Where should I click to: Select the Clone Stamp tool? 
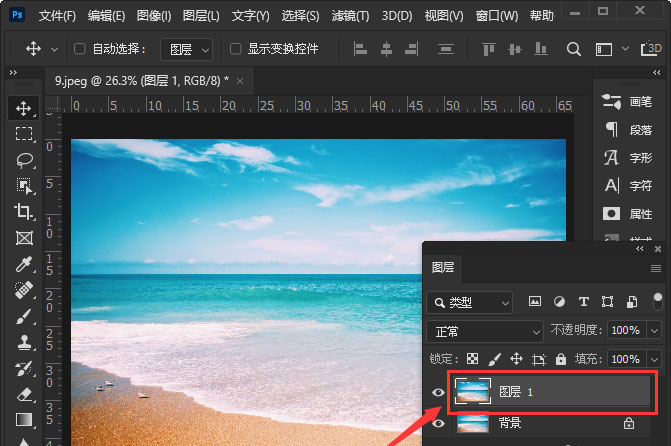tap(24, 342)
